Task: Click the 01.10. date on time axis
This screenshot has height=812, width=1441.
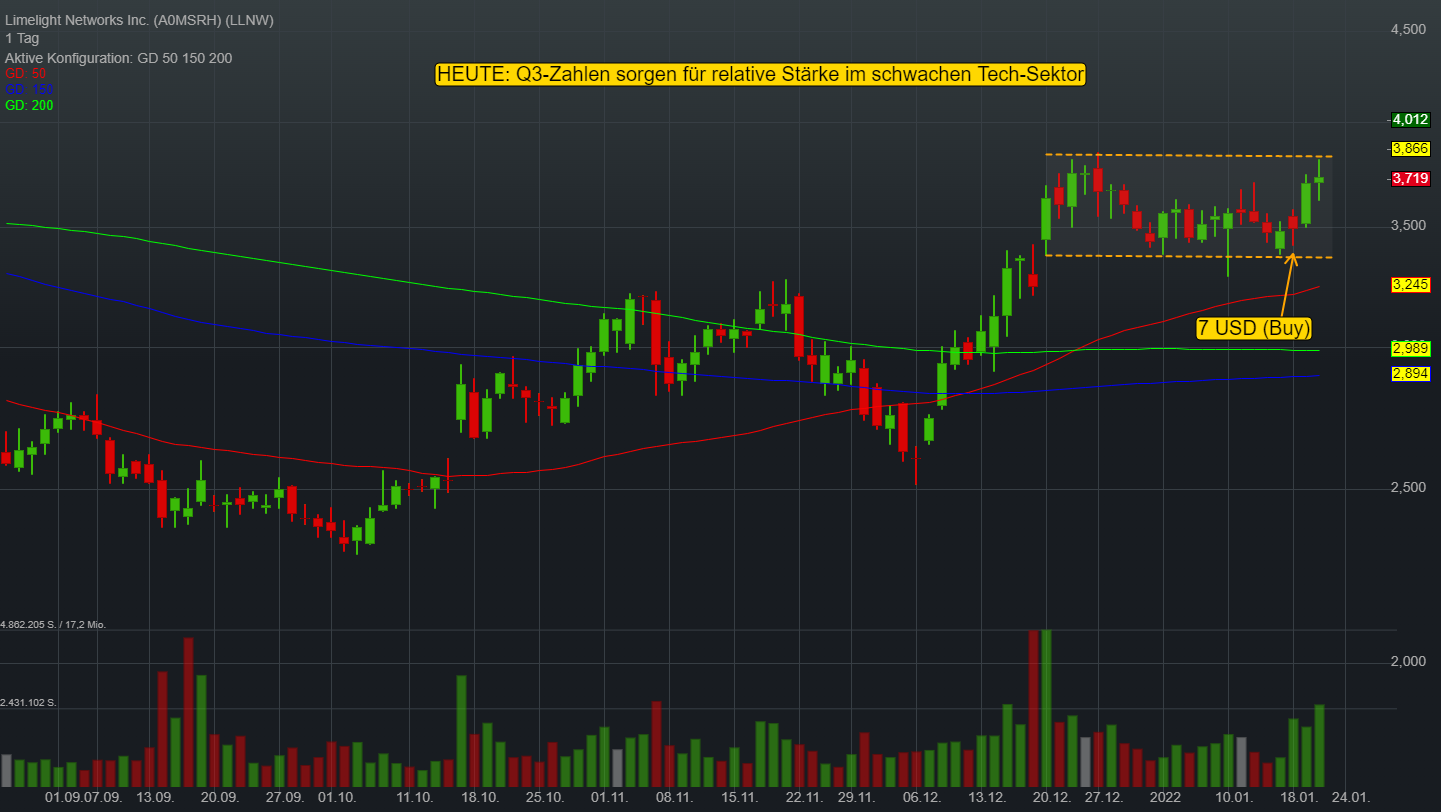Action: pos(337,798)
